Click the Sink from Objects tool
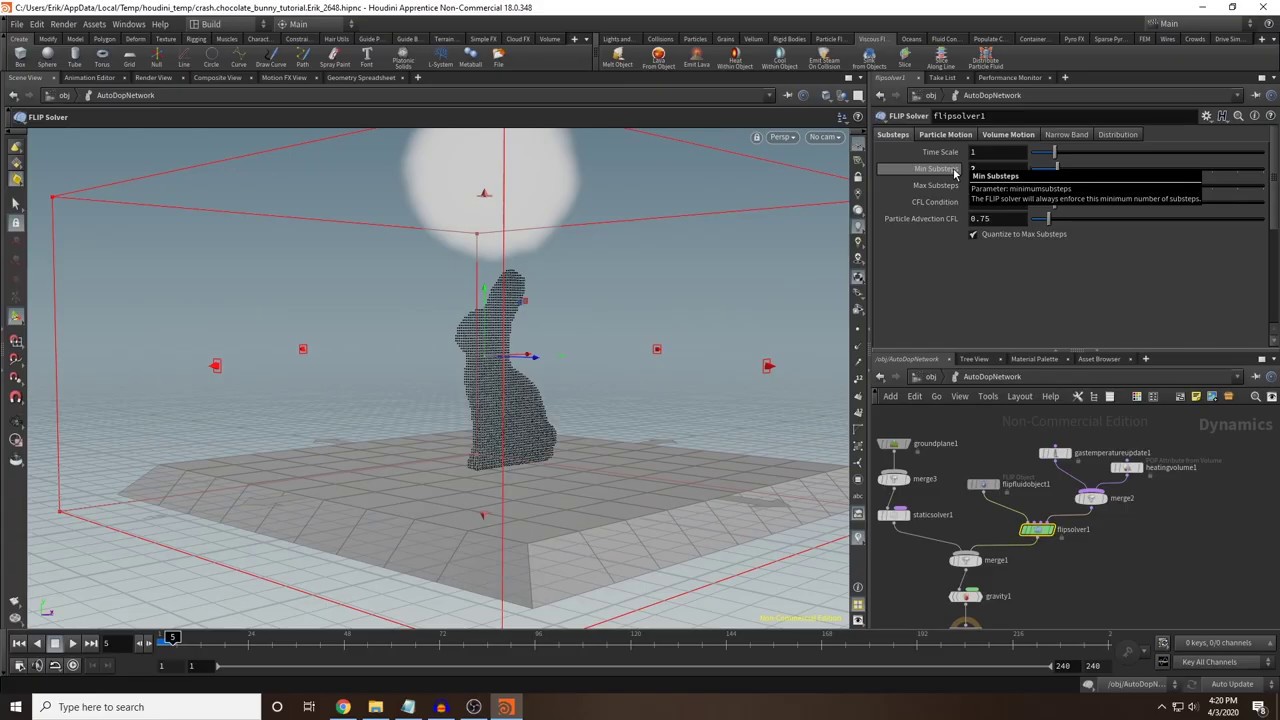 point(869,58)
